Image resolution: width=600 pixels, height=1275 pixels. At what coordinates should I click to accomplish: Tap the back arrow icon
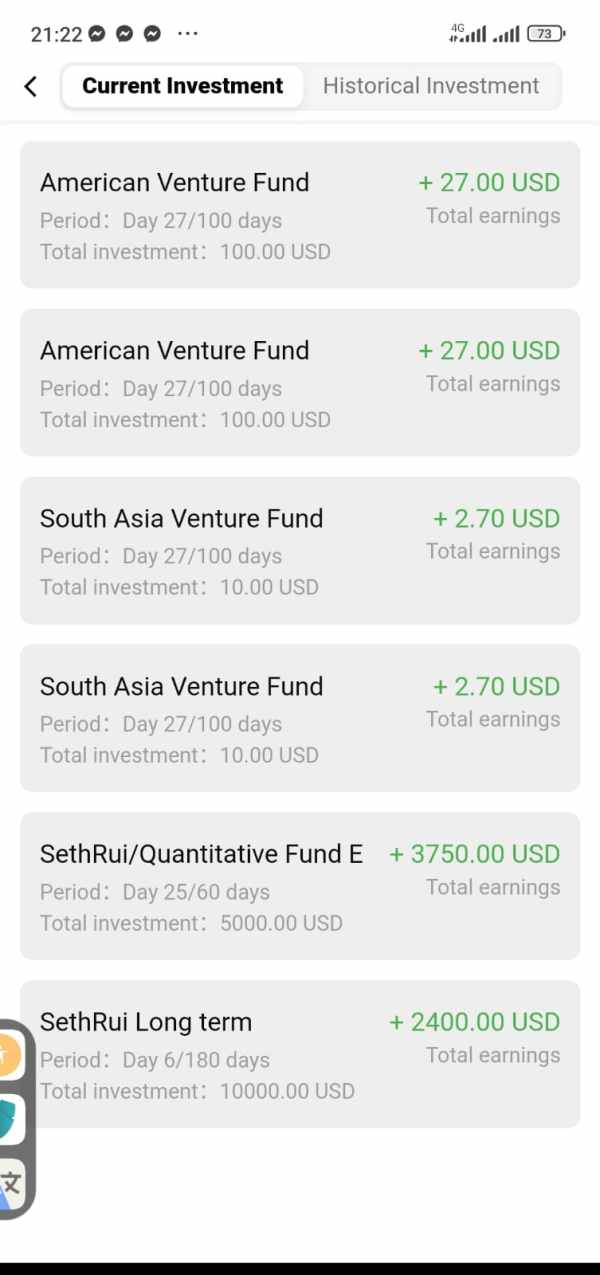tap(31, 86)
